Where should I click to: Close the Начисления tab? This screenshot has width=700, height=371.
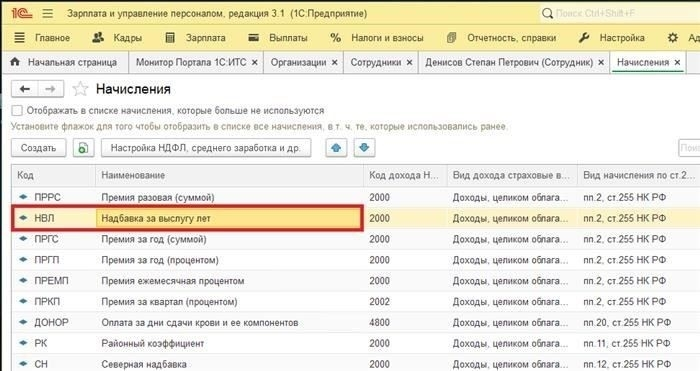point(677,63)
